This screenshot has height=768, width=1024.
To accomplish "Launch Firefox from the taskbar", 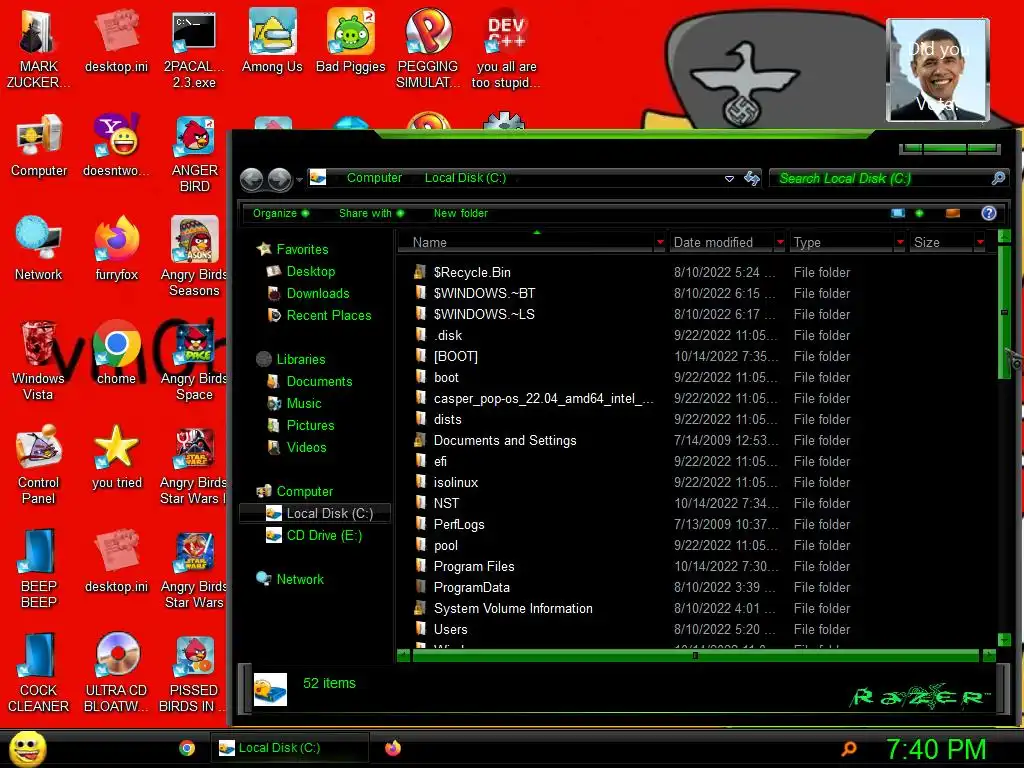I will click(392, 748).
